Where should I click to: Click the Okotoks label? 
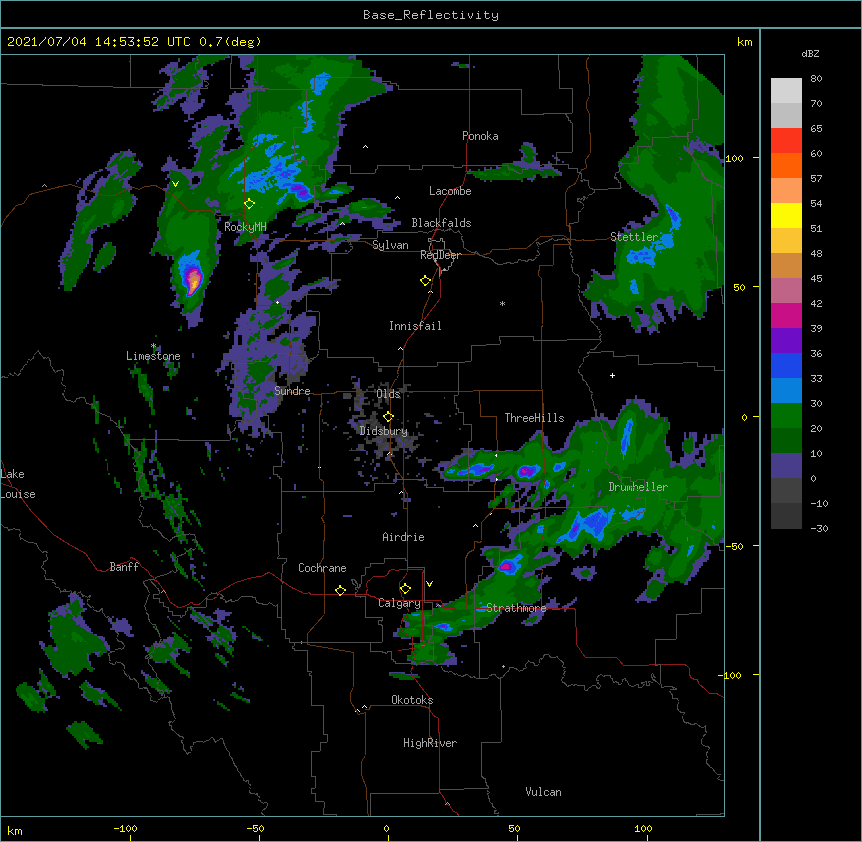pos(412,700)
